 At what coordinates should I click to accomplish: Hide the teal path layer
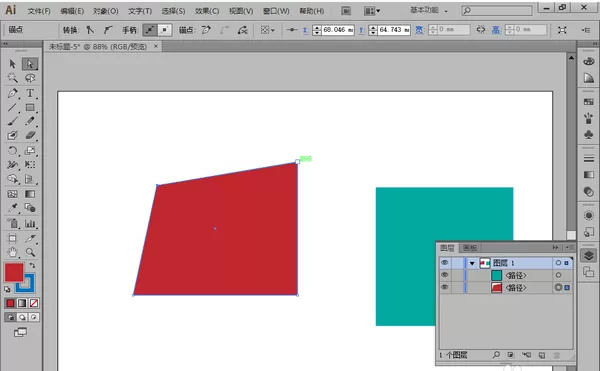pyautogui.click(x=444, y=275)
